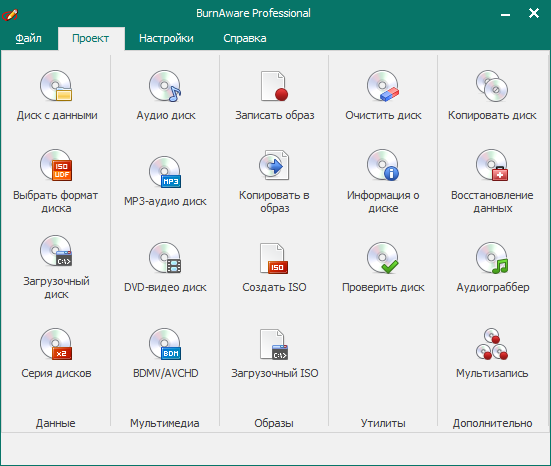The height and width of the screenshot is (466, 551).
Task: Open the MP3-аудио диск icon
Action: click(x=165, y=172)
